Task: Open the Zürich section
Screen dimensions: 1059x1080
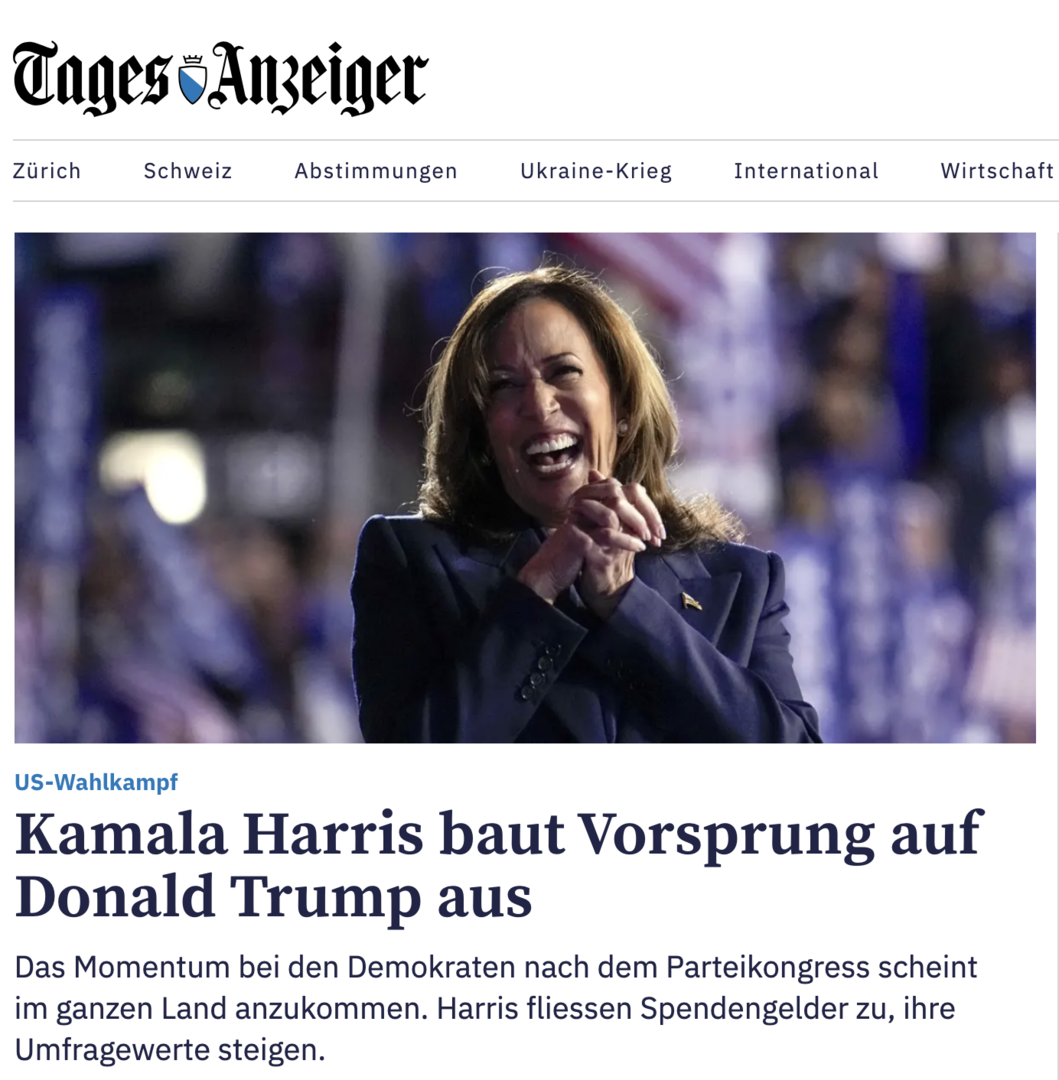Action: [x=47, y=171]
